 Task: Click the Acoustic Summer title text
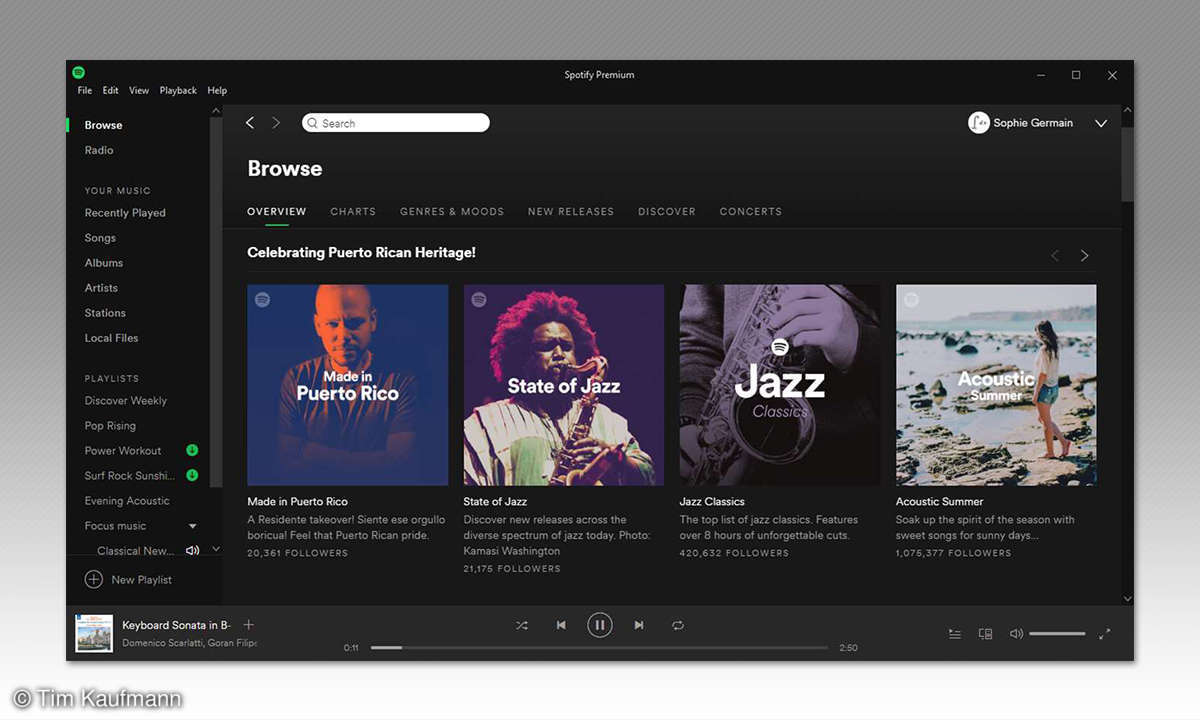(x=940, y=502)
